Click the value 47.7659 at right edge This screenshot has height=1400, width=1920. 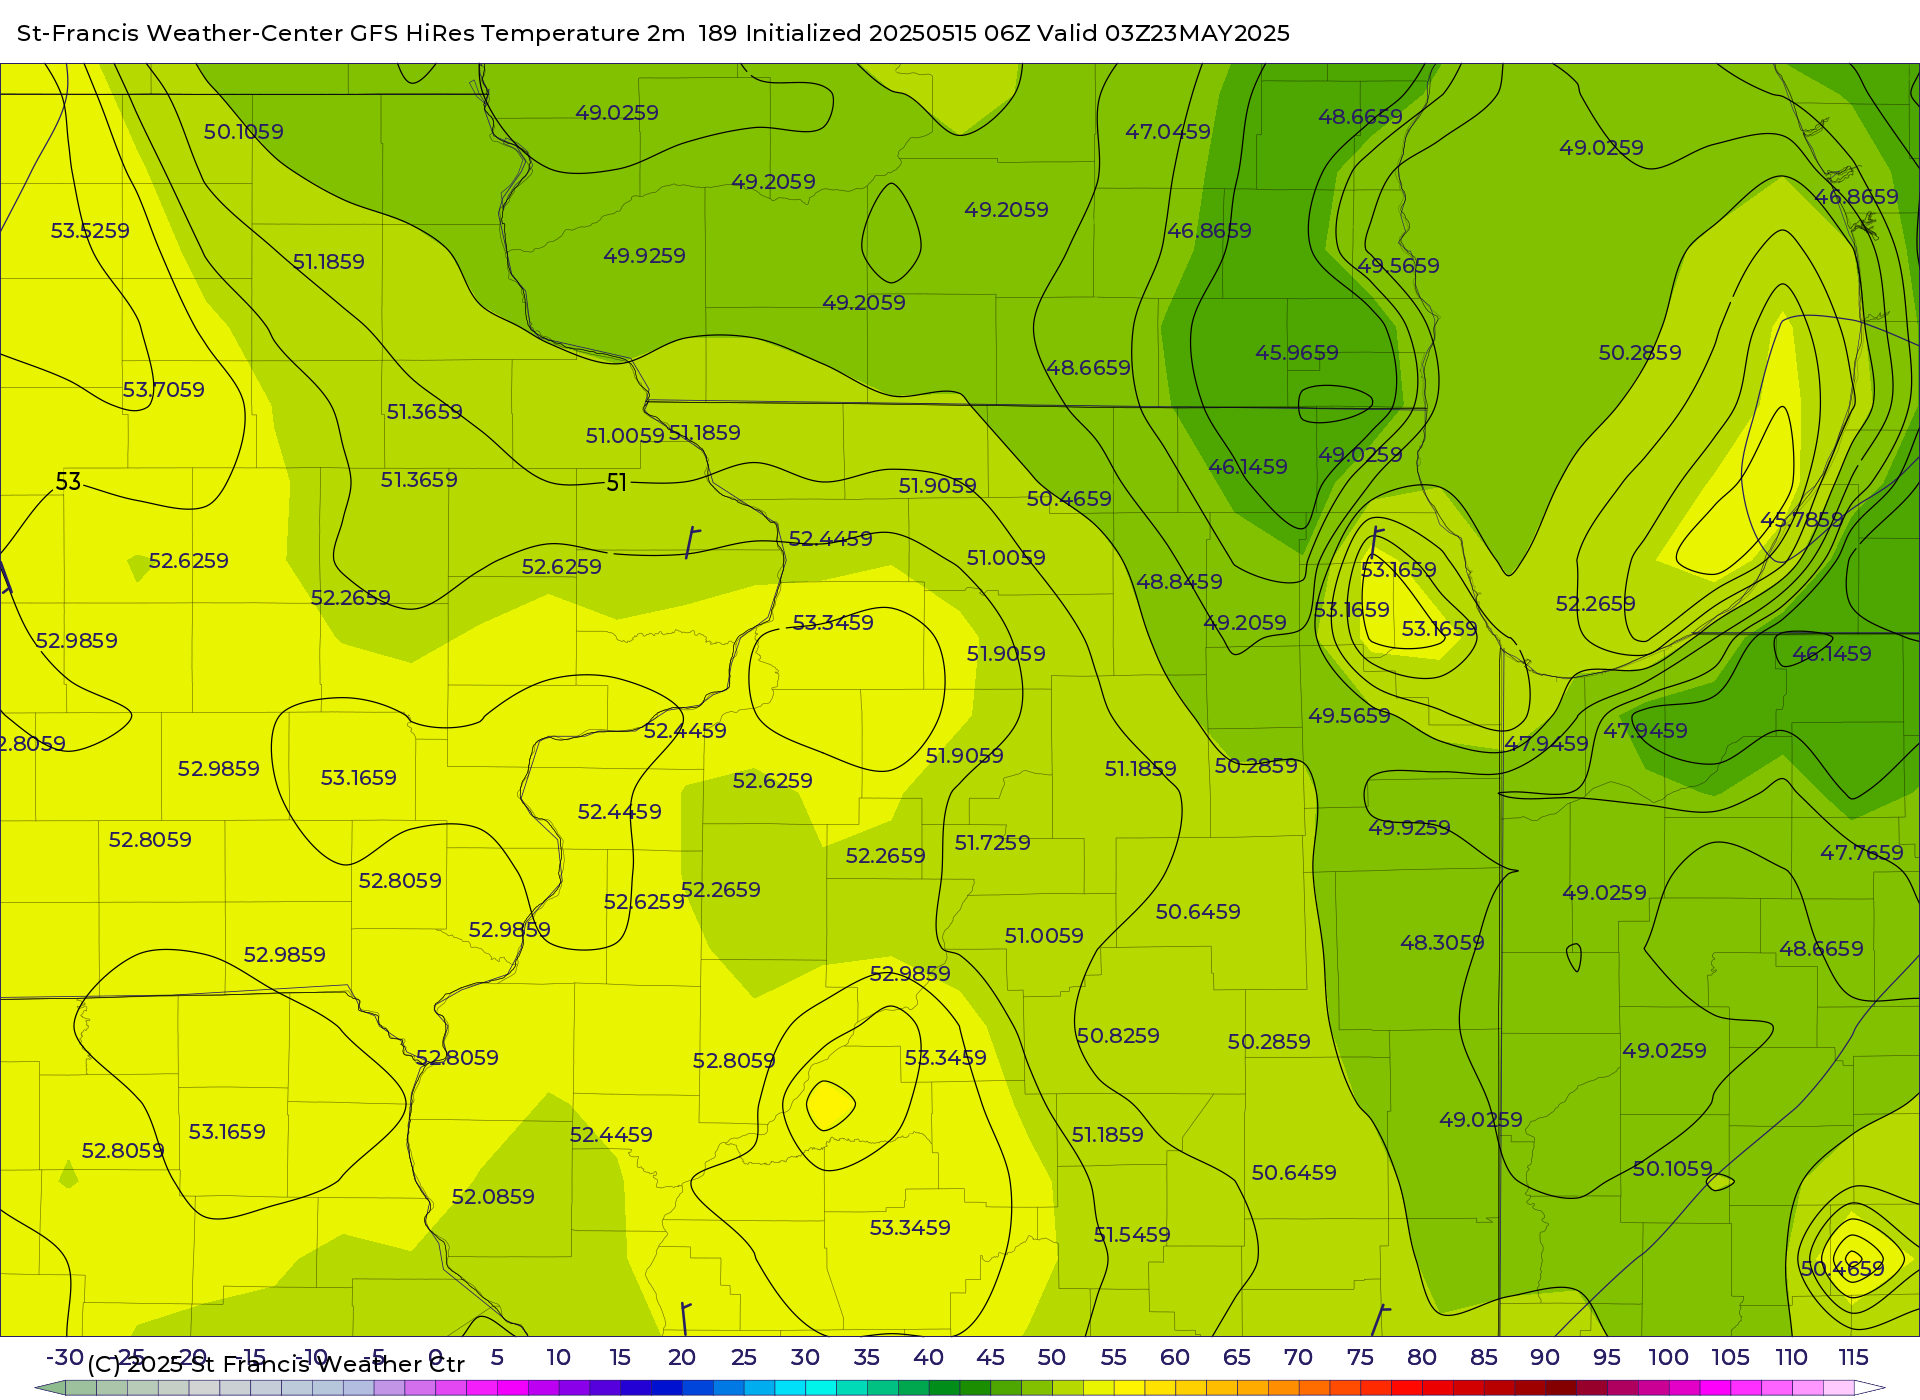1861,853
